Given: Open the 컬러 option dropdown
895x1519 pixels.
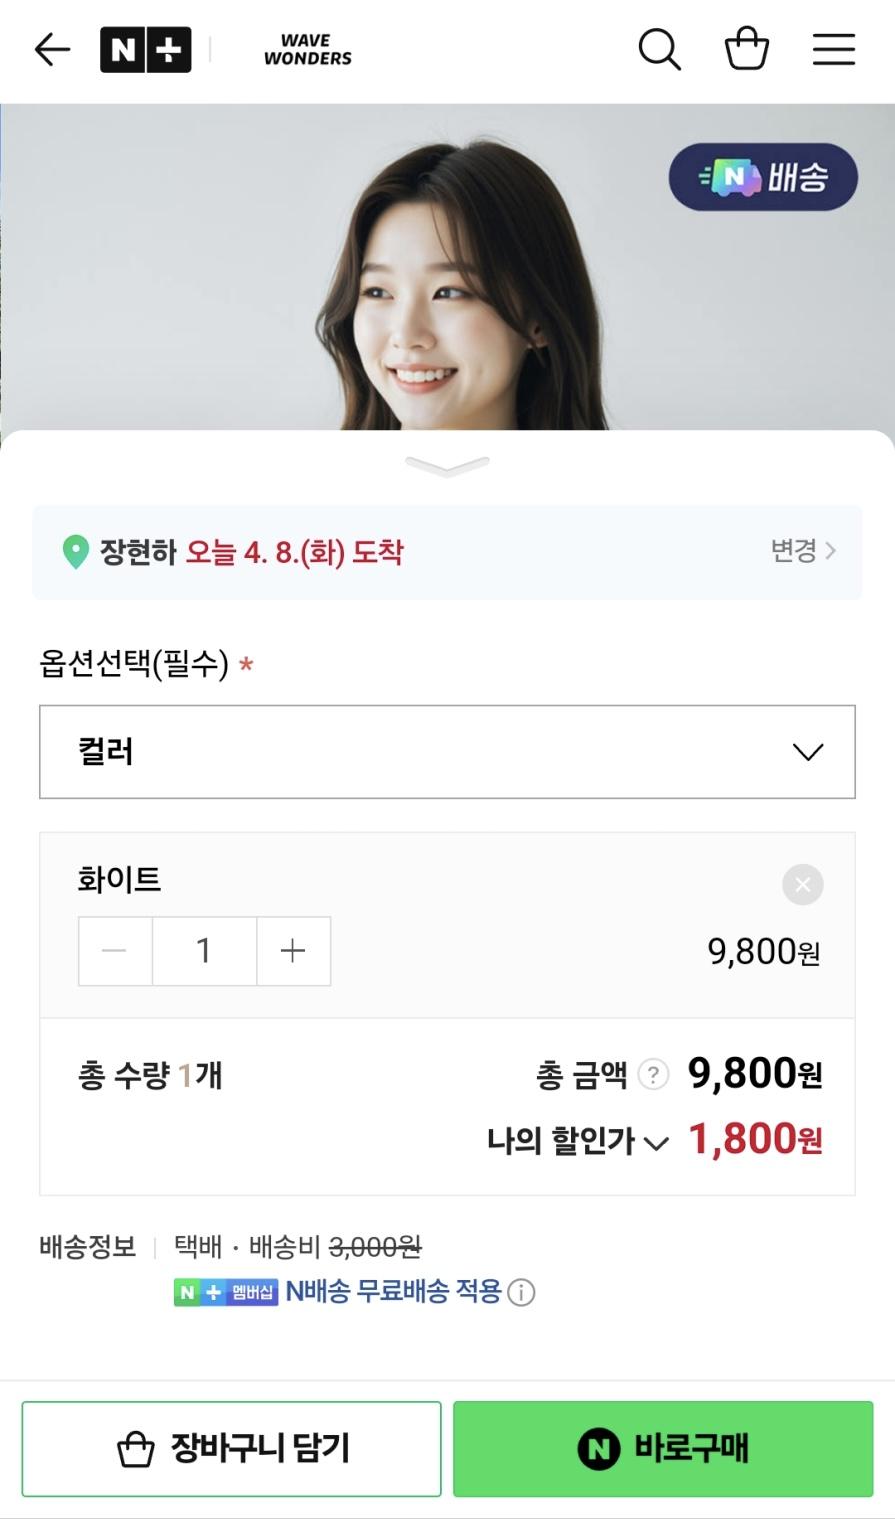Looking at the screenshot, I should [447, 752].
